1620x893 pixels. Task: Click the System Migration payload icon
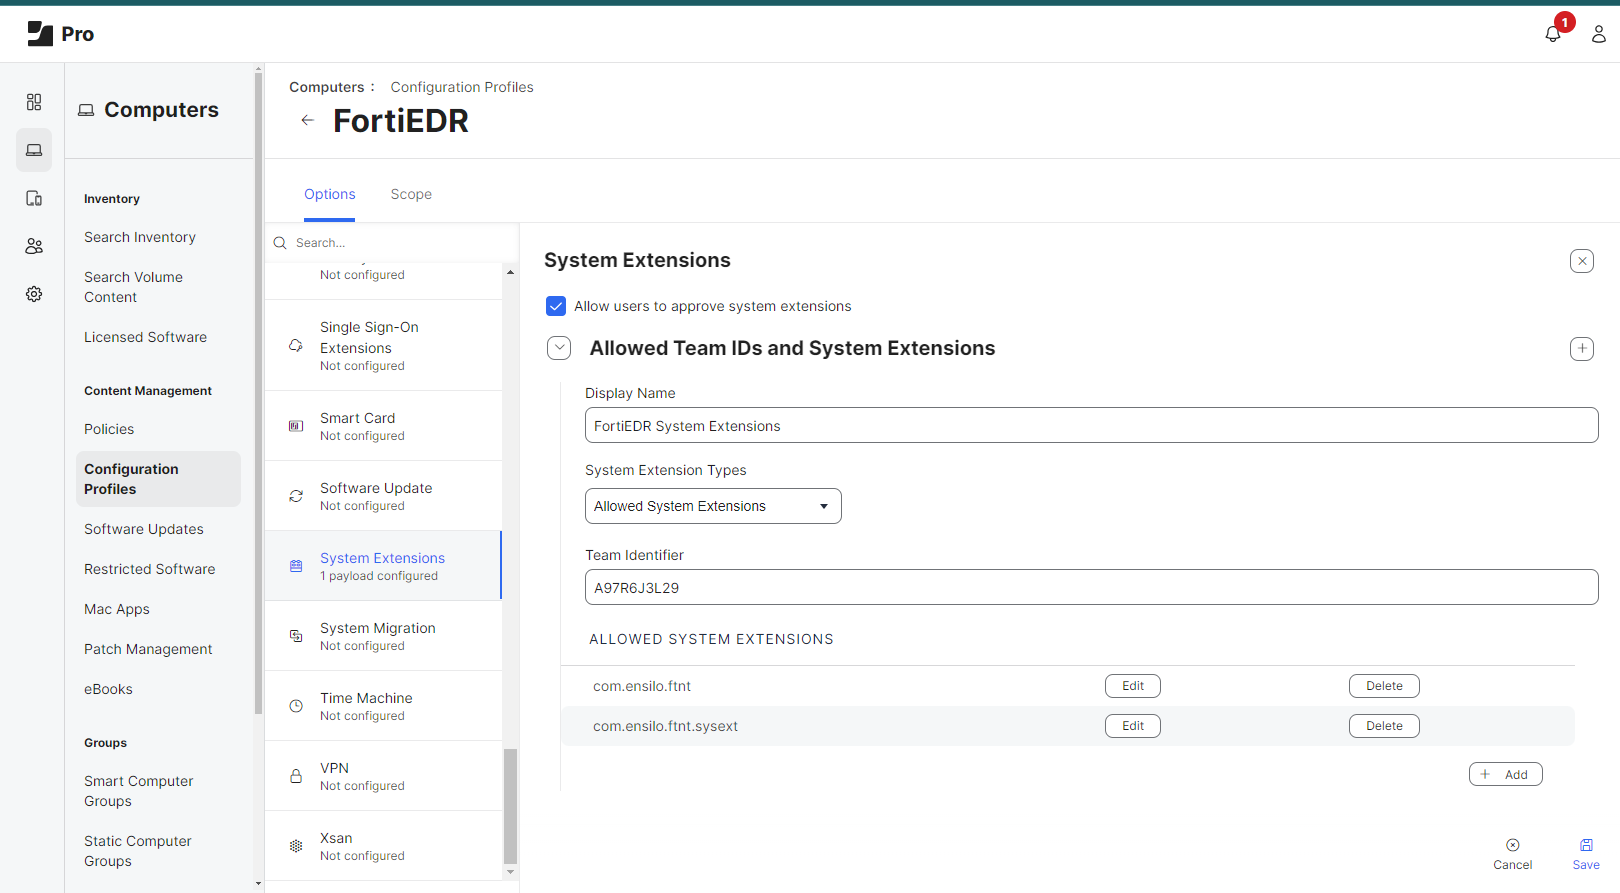click(296, 636)
